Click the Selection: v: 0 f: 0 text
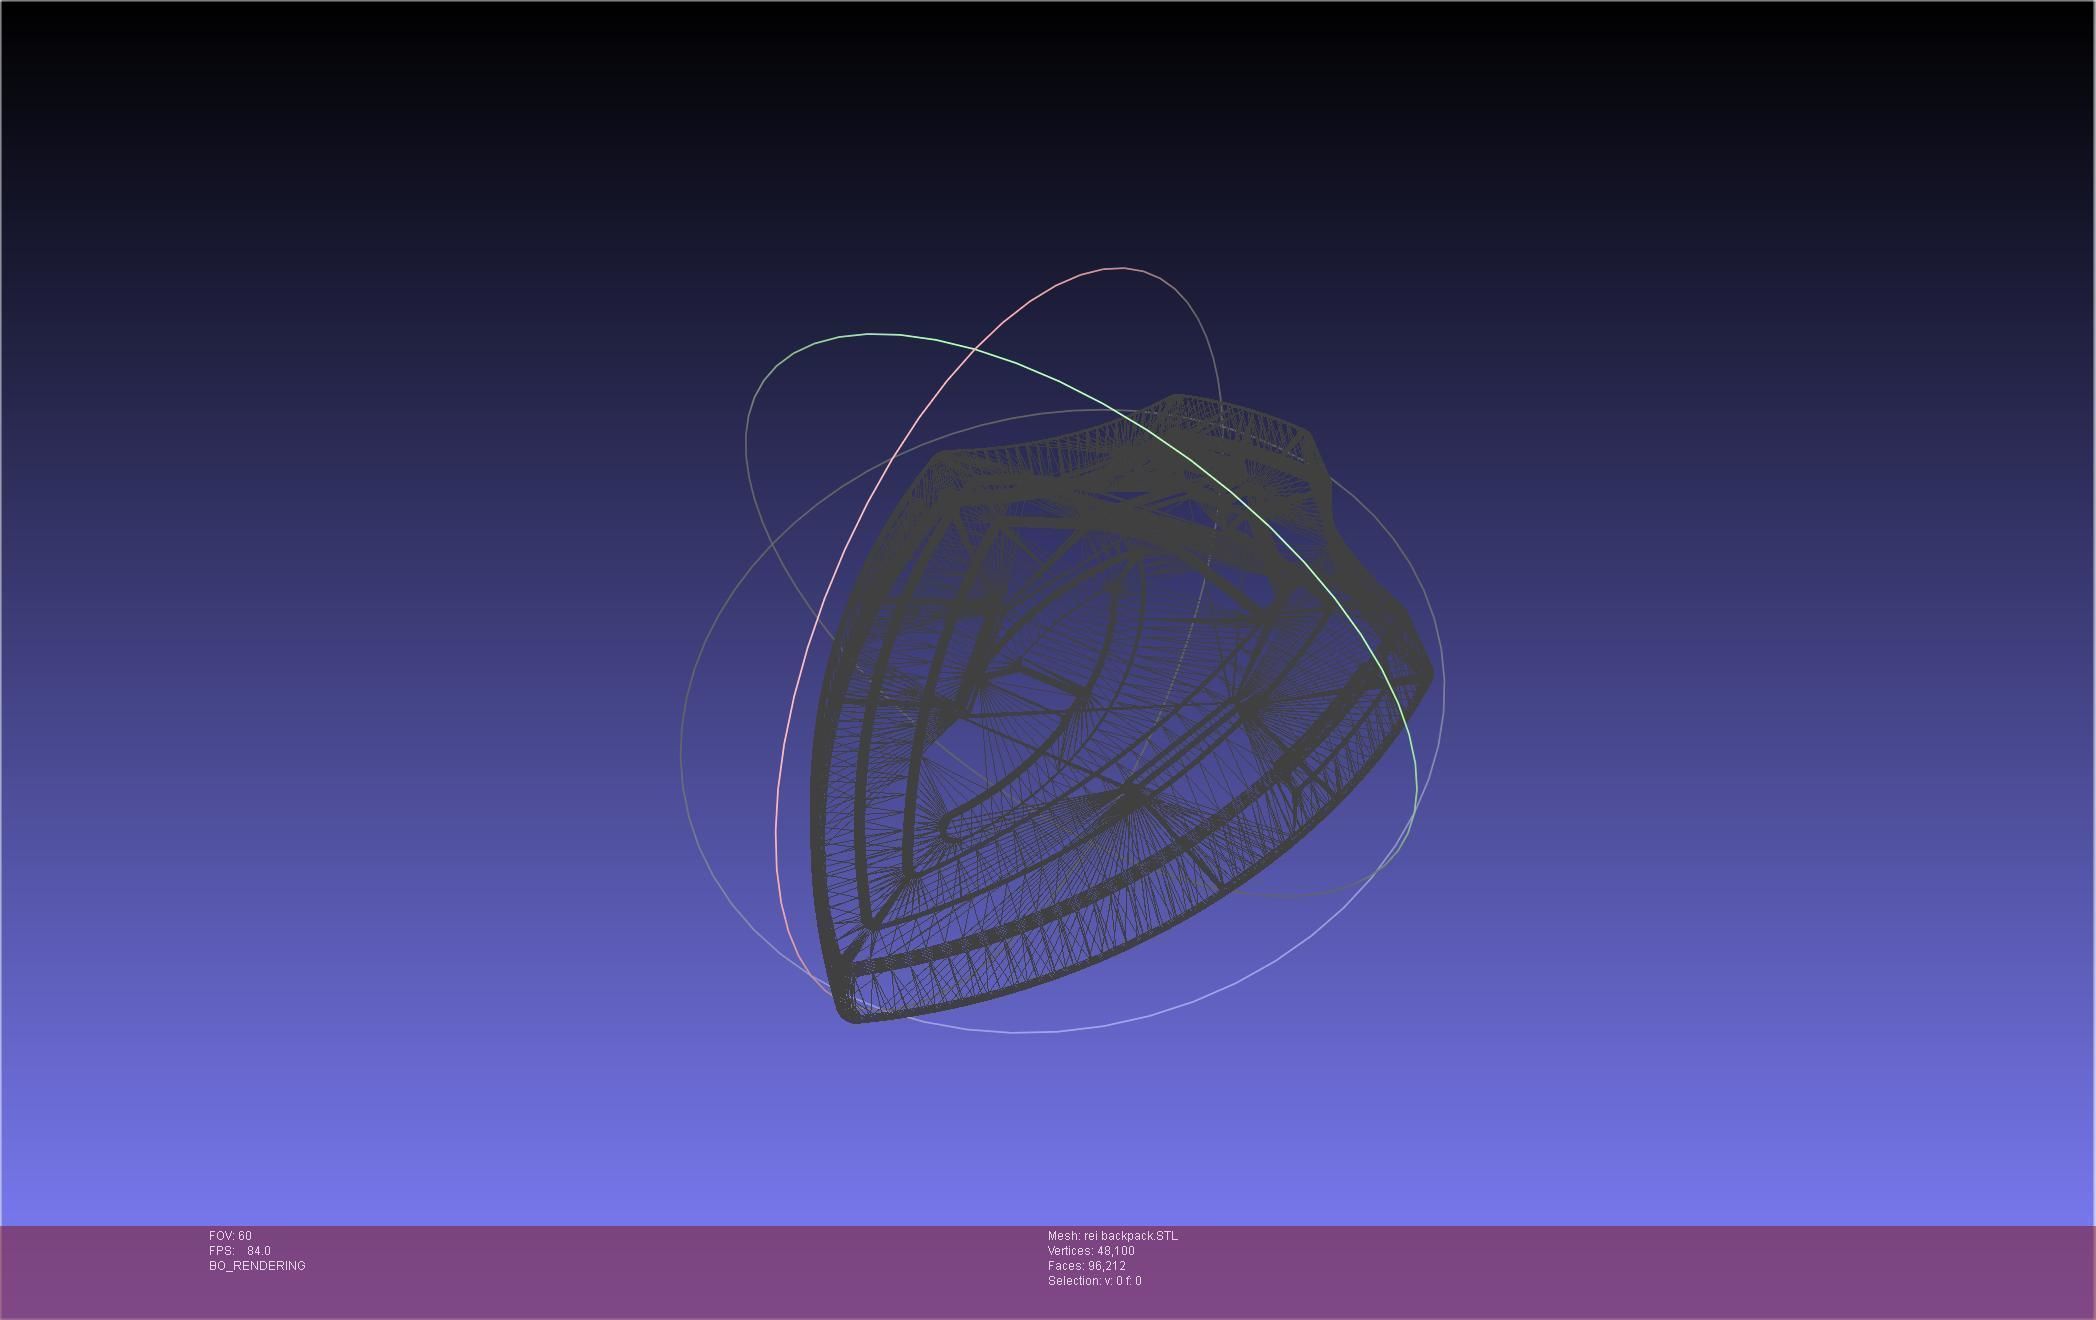Viewport: 2096px width, 1320px height. (x=1094, y=1281)
